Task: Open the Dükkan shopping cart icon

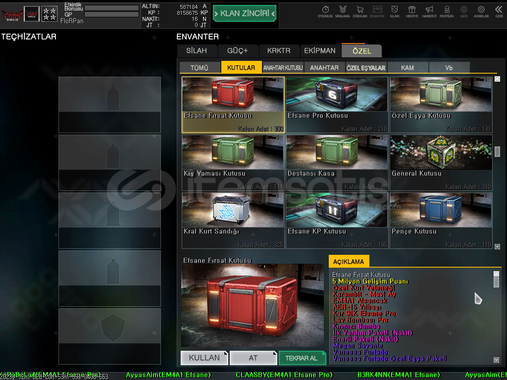Action: [x=360, y=11]
